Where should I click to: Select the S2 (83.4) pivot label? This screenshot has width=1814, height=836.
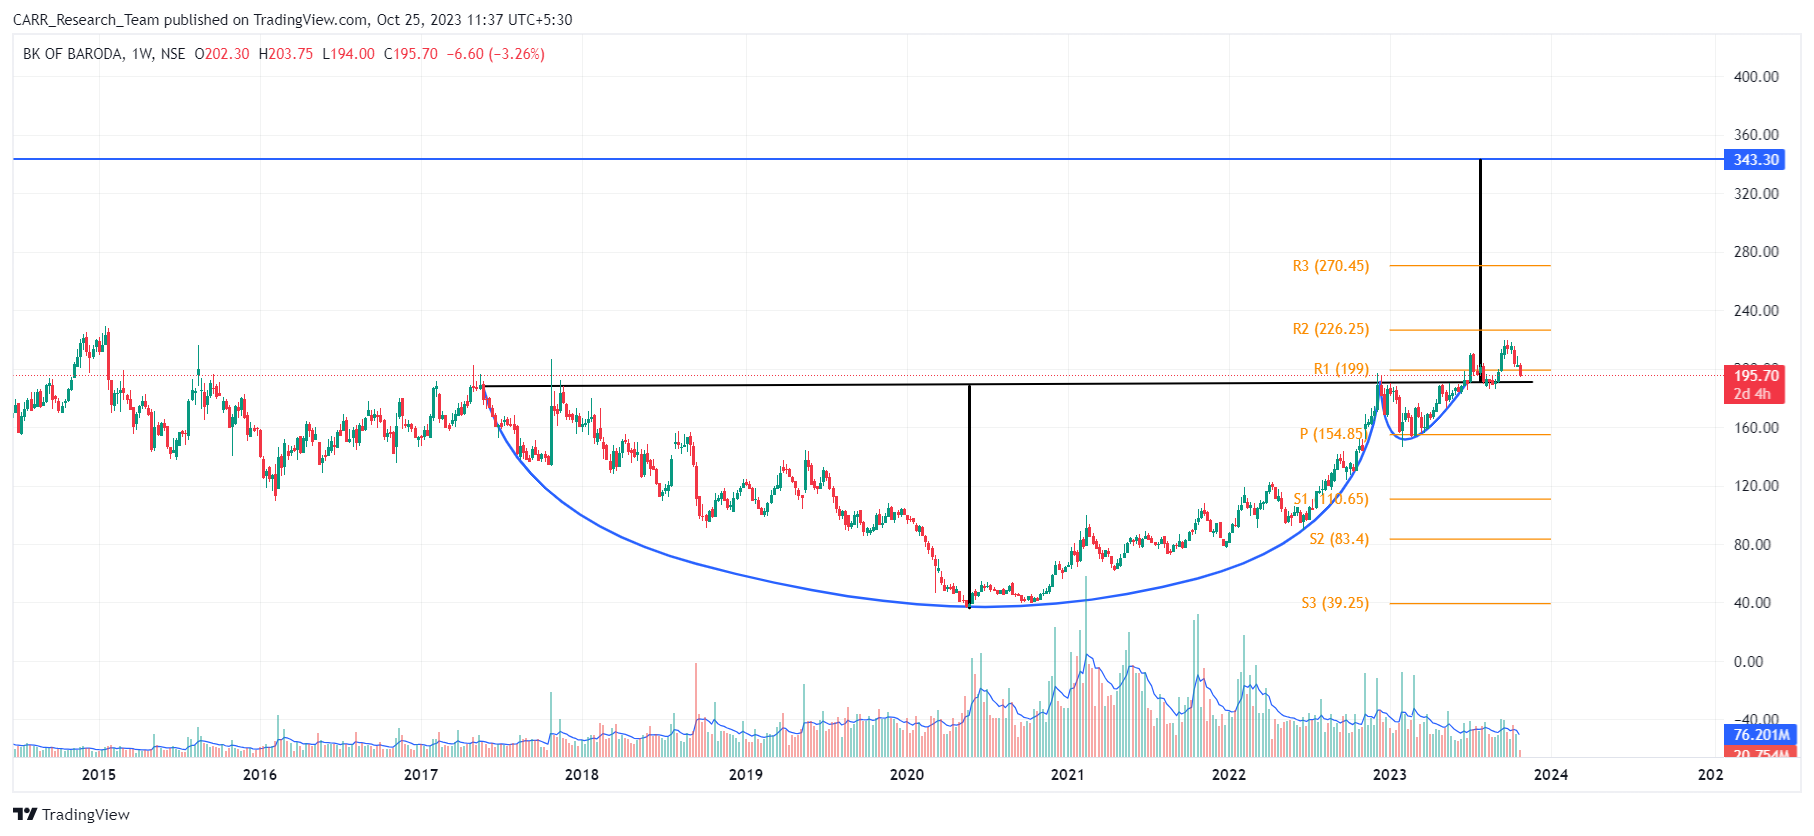click(1339, 539)
